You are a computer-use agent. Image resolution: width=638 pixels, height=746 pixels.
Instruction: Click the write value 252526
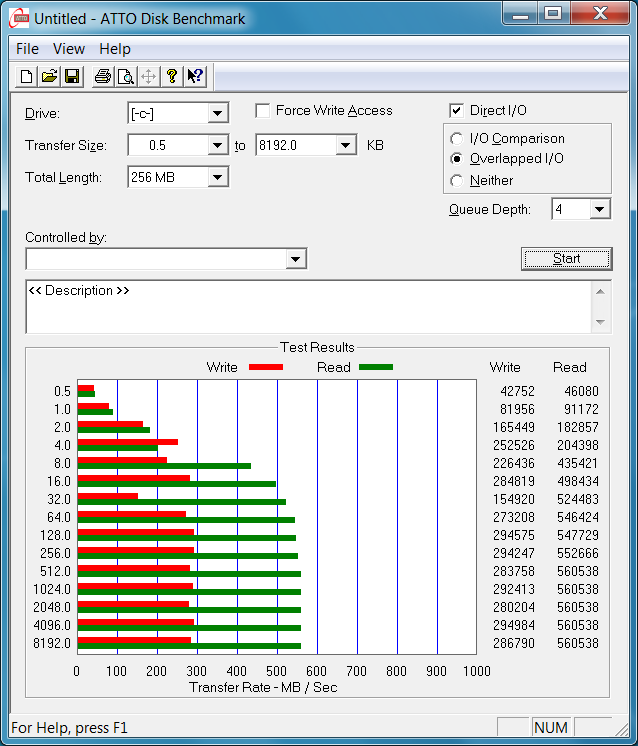point(514,445)
